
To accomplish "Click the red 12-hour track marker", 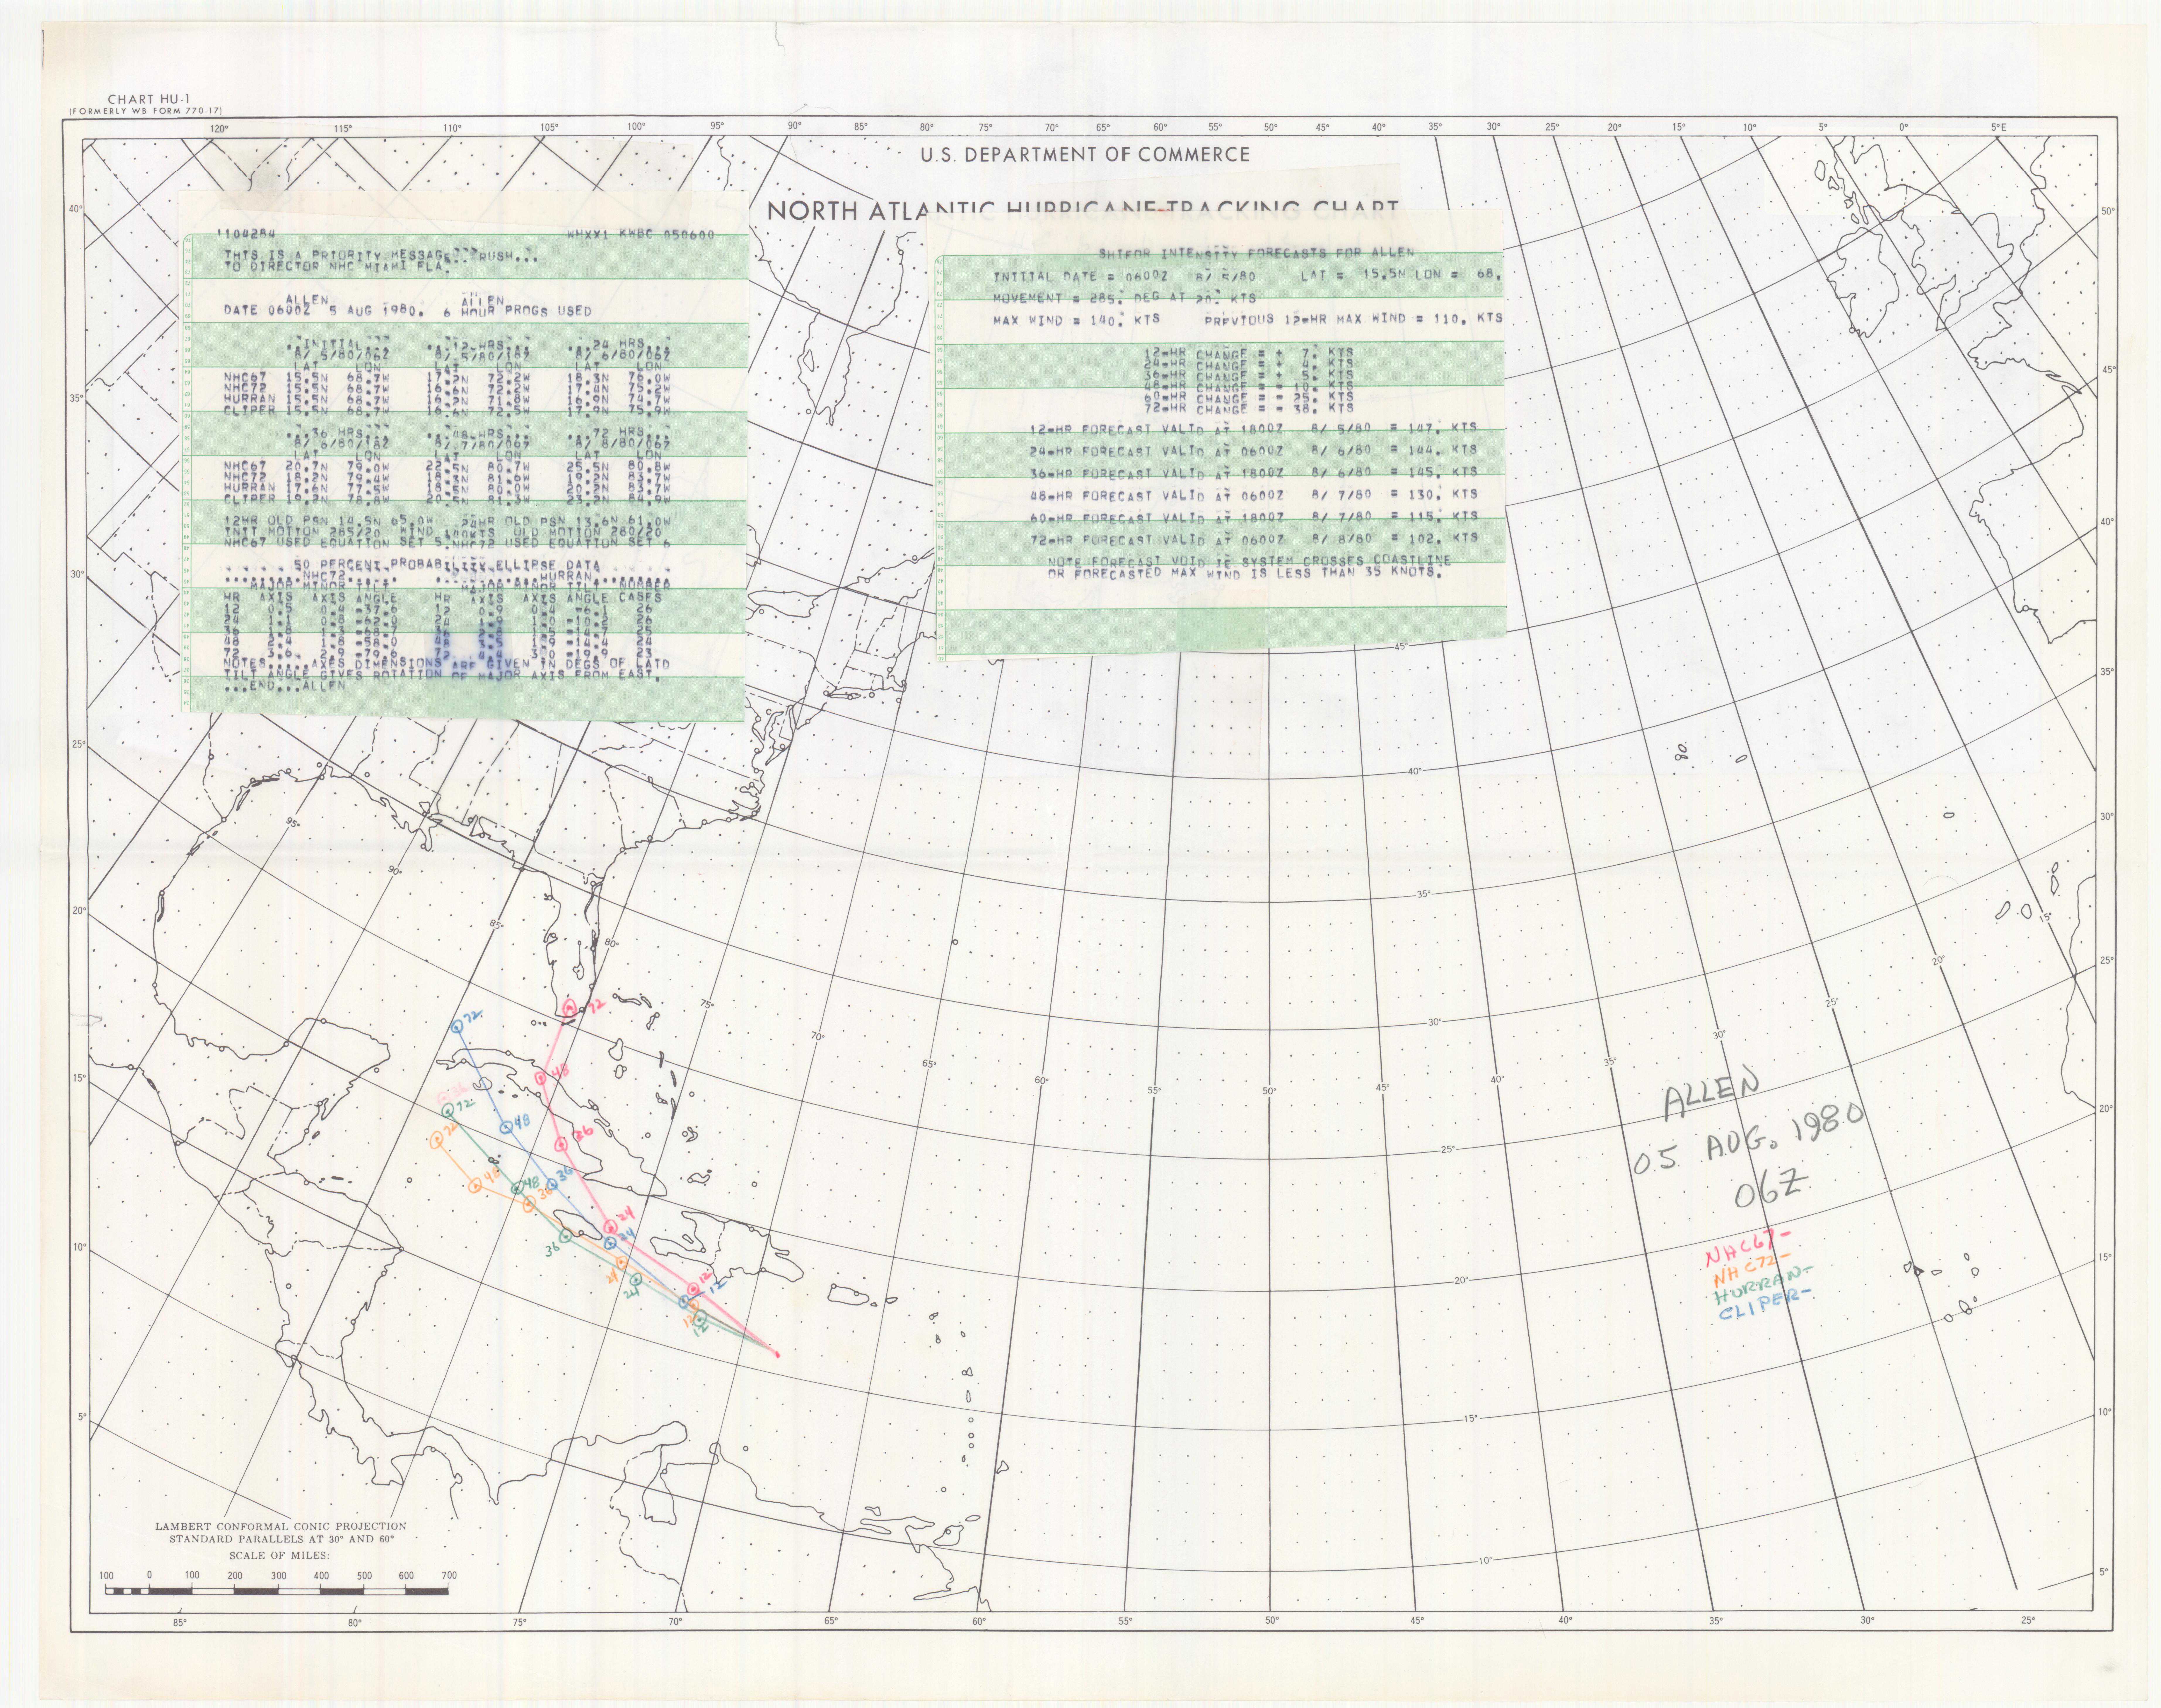I will point(694,1289).
